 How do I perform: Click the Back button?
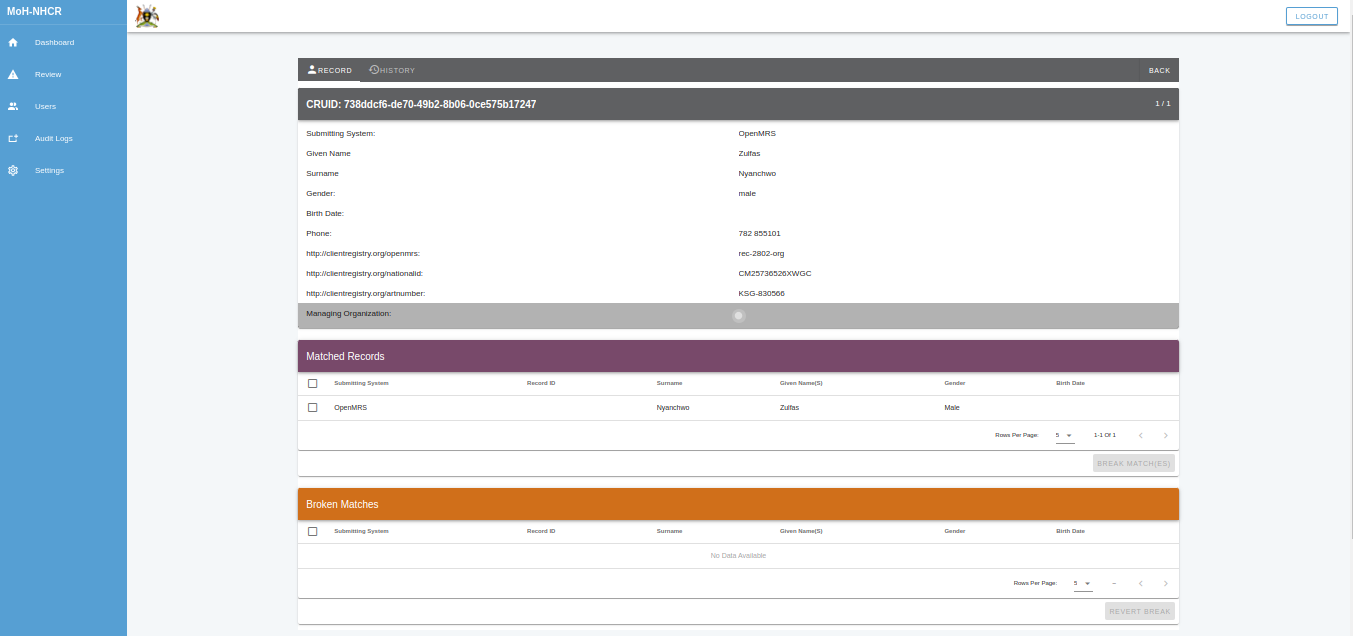click(x=1159, y=70)
